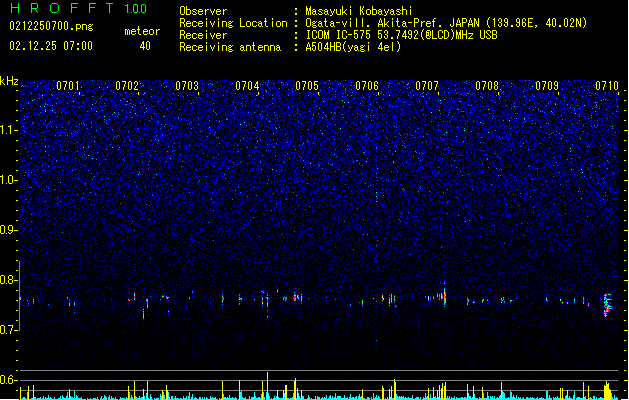Click the 0702 time marker

pyautogui.click(x=127, y=86)
